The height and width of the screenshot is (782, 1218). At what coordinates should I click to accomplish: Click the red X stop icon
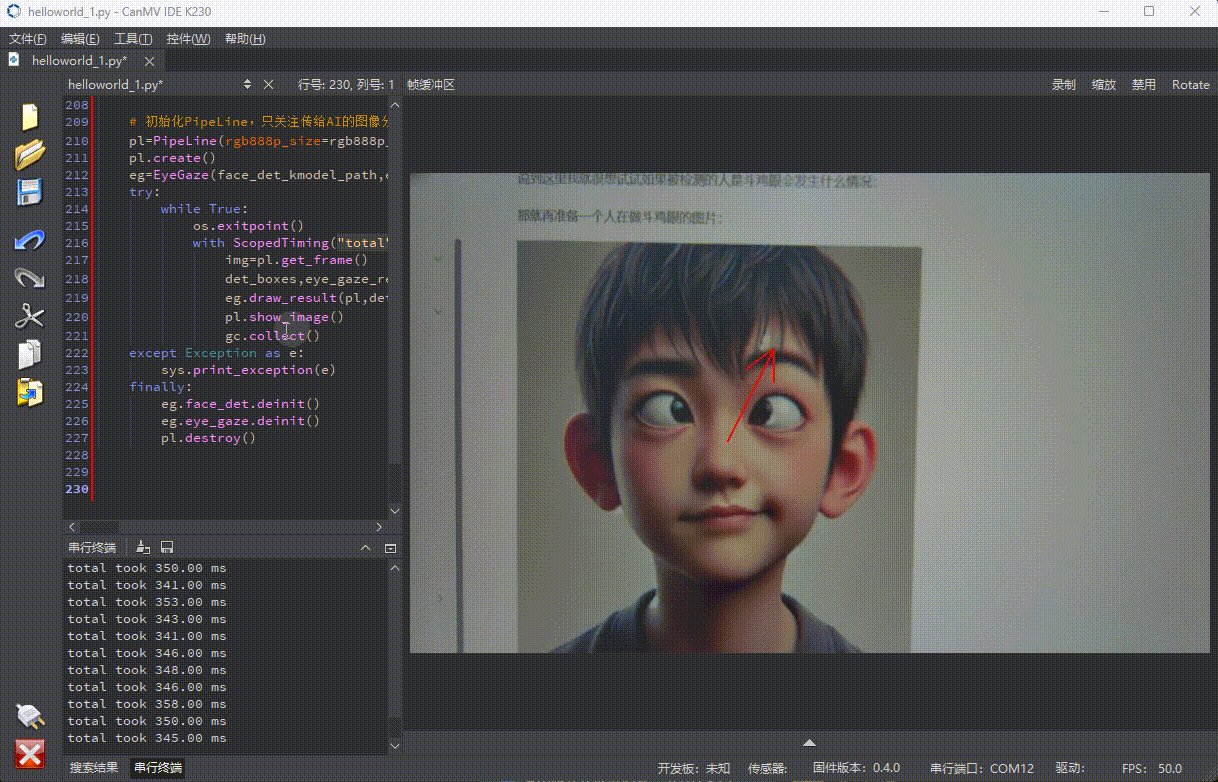[x=30, y=754]
